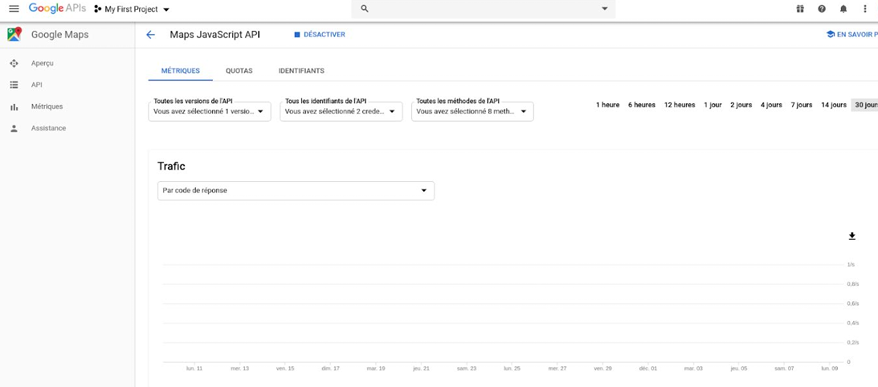Switch to the IDENTIFIANTS tab
This screenshot has height=387, width=878.
[x=301, y=71]
